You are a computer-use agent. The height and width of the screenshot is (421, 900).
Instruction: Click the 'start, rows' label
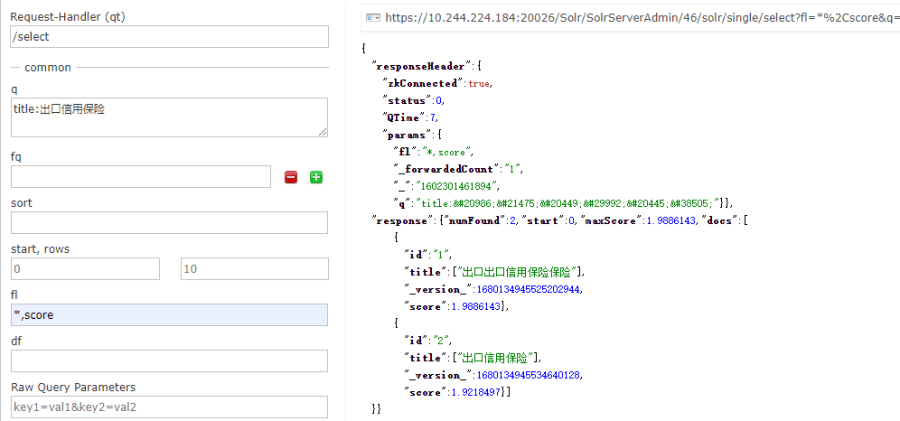point(40,249)
